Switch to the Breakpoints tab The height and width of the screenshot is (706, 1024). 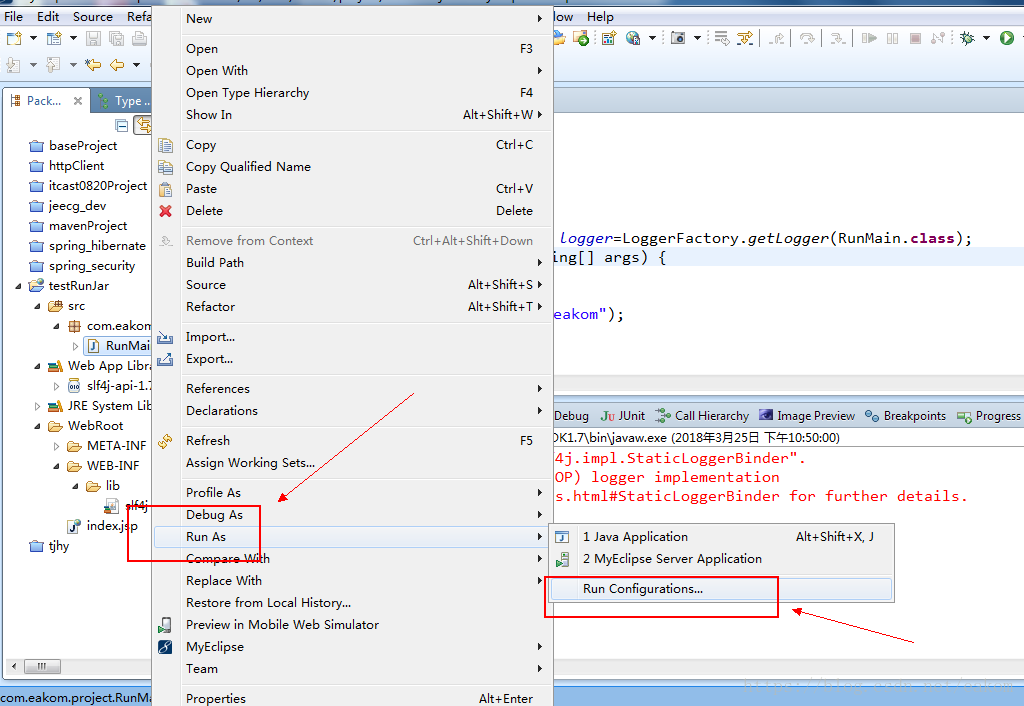click(906, 416)
